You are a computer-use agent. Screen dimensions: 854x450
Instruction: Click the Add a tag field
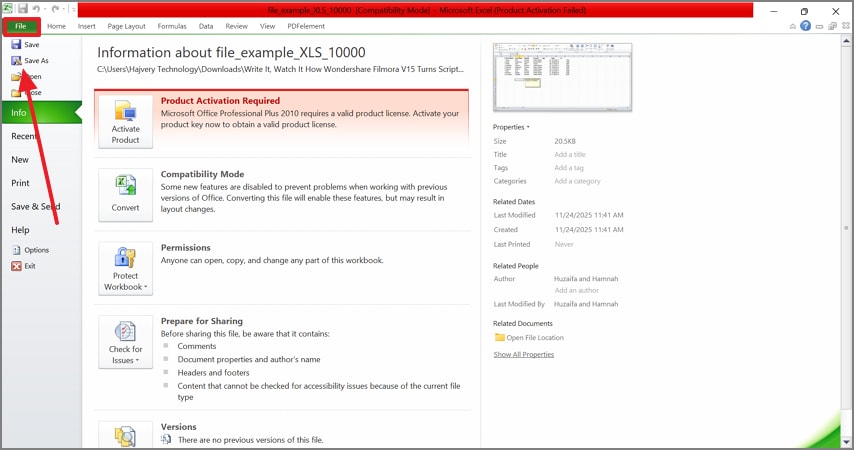pos(569,168)
